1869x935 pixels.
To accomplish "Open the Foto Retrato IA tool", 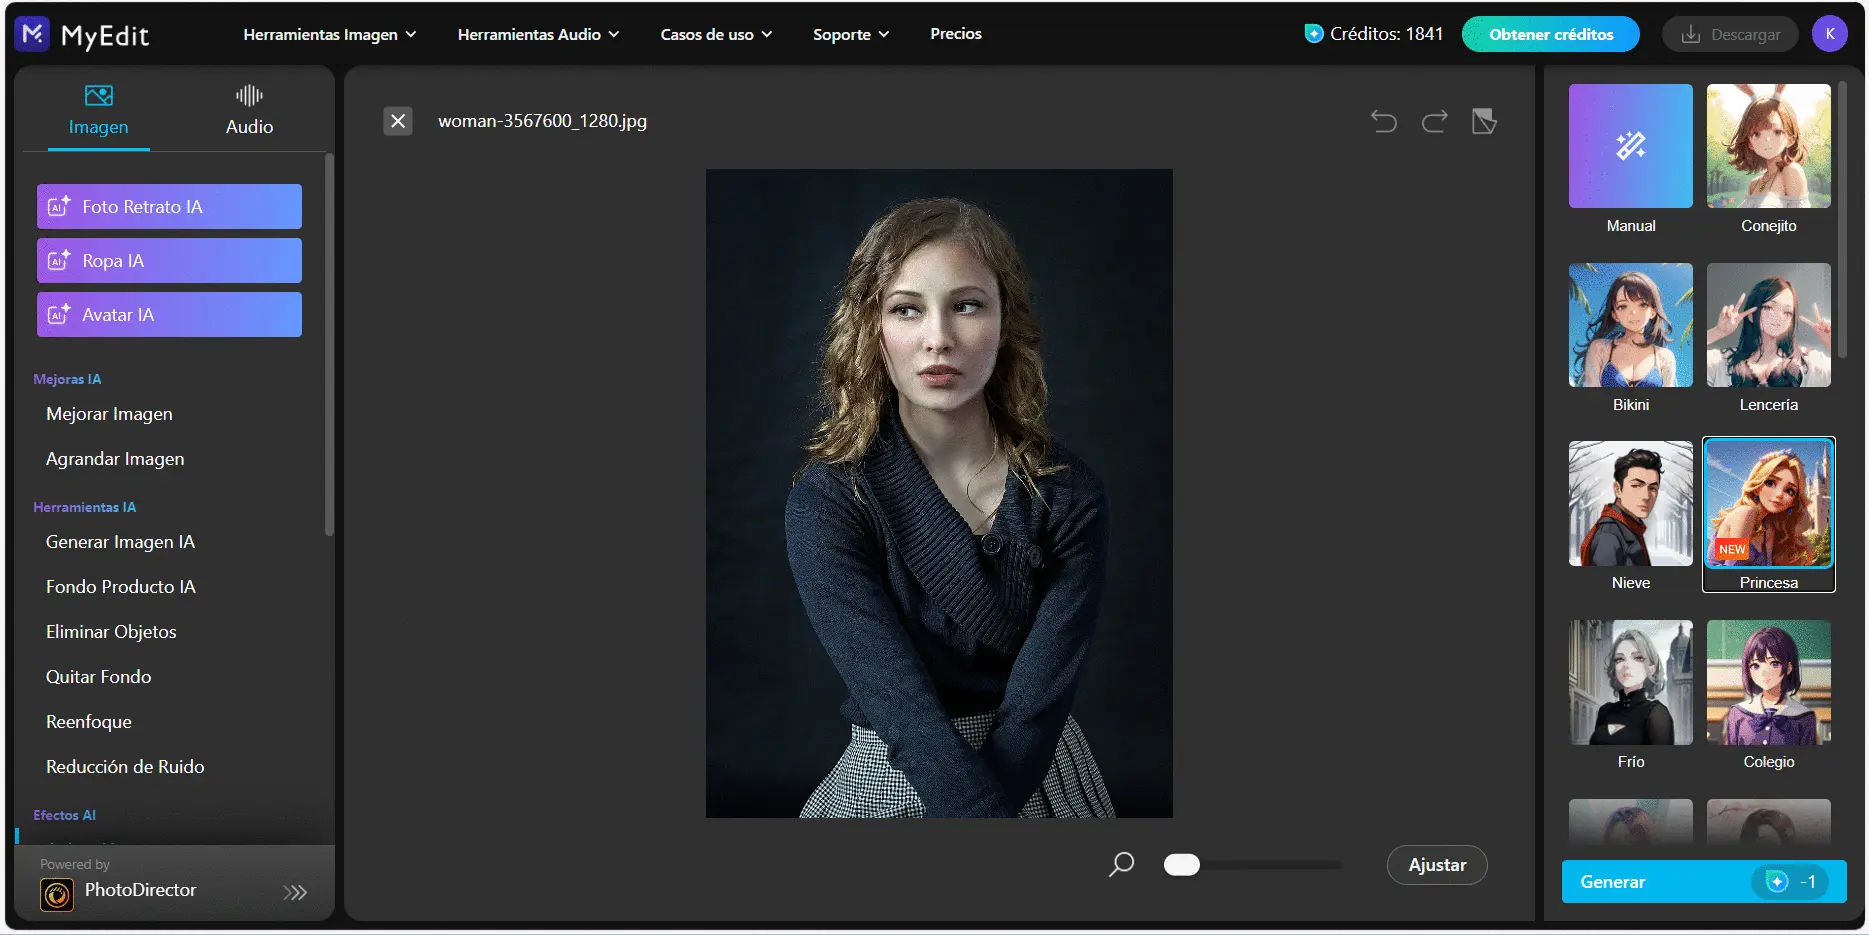I will click(169, 206).
